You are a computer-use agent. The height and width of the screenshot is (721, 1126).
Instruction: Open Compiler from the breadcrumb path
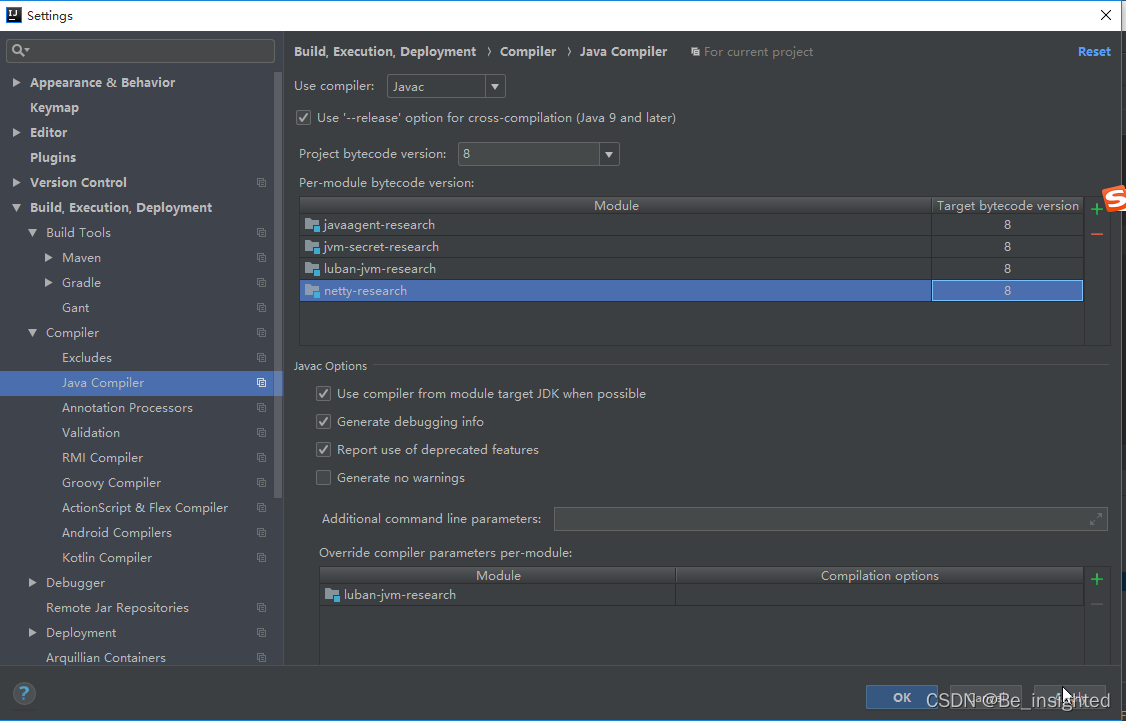click(528, 51)
